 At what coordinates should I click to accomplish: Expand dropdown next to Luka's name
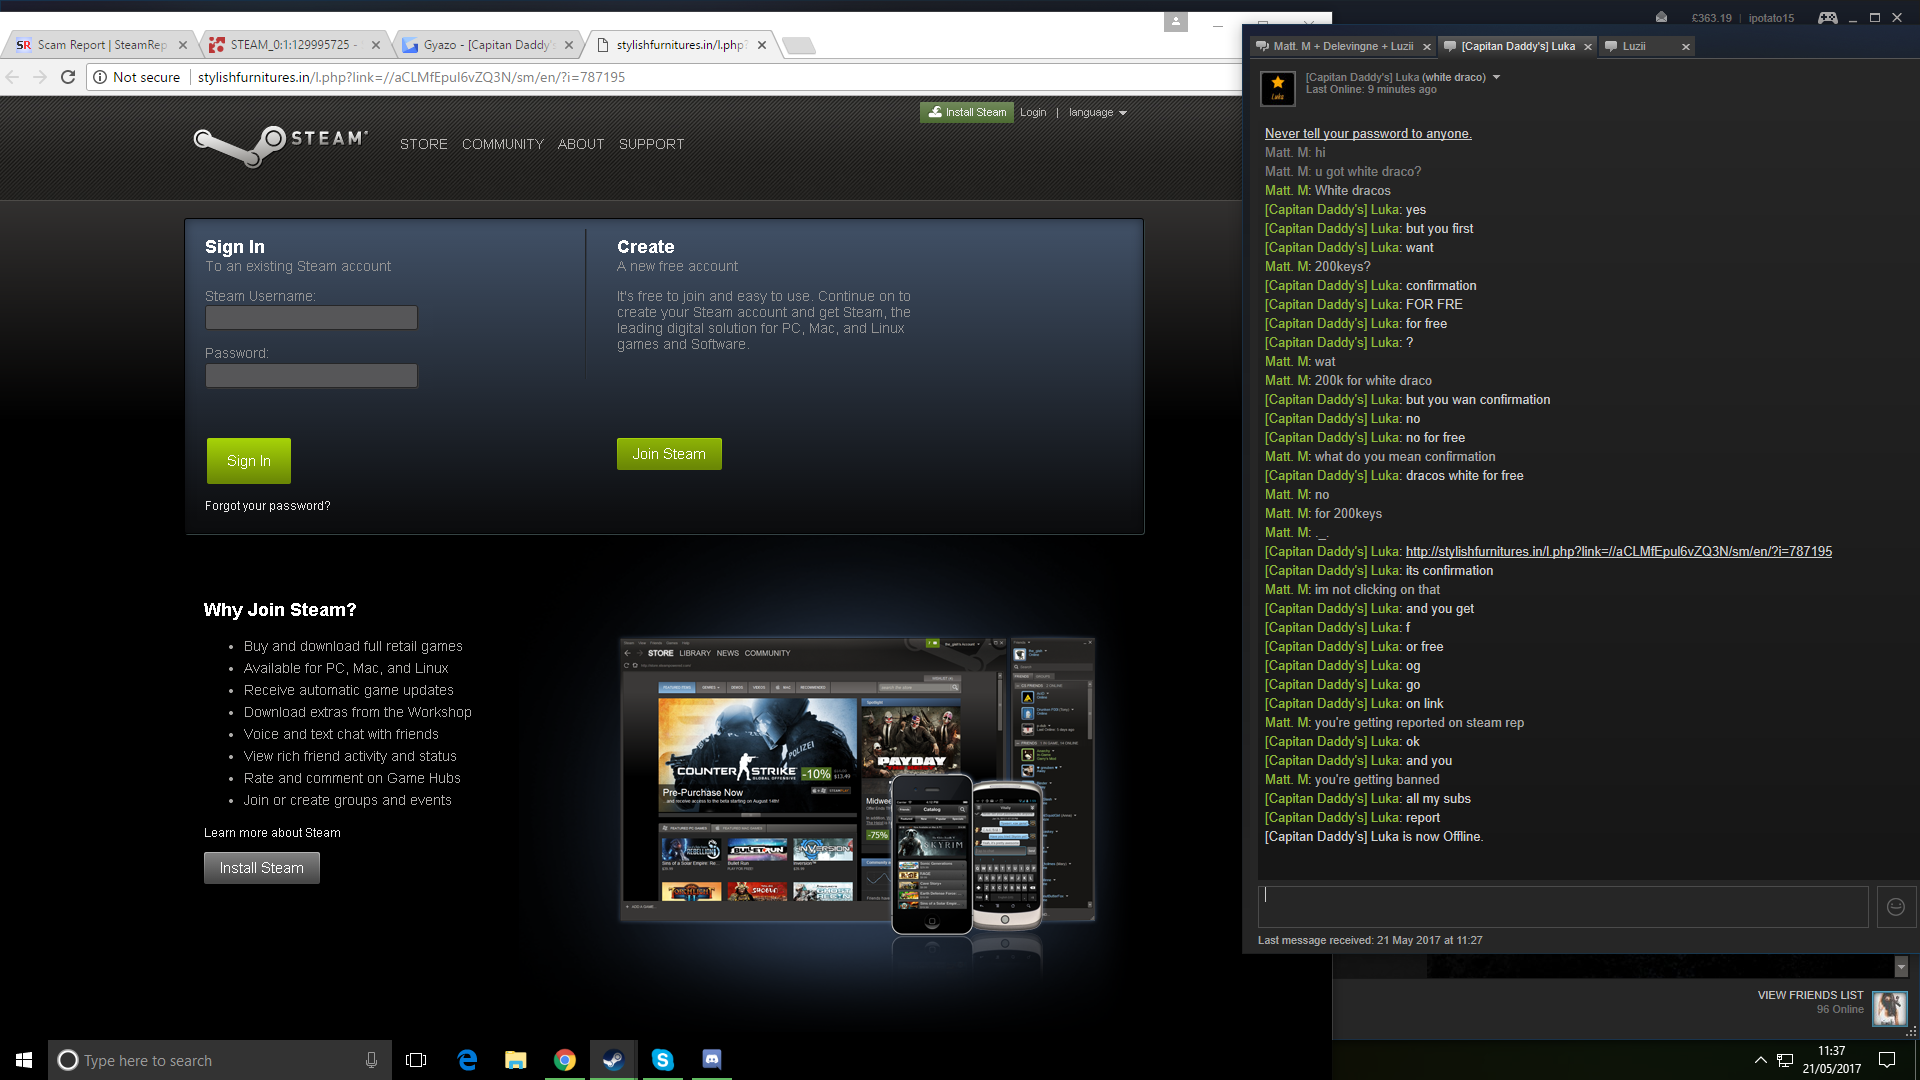pos(1496,77)
